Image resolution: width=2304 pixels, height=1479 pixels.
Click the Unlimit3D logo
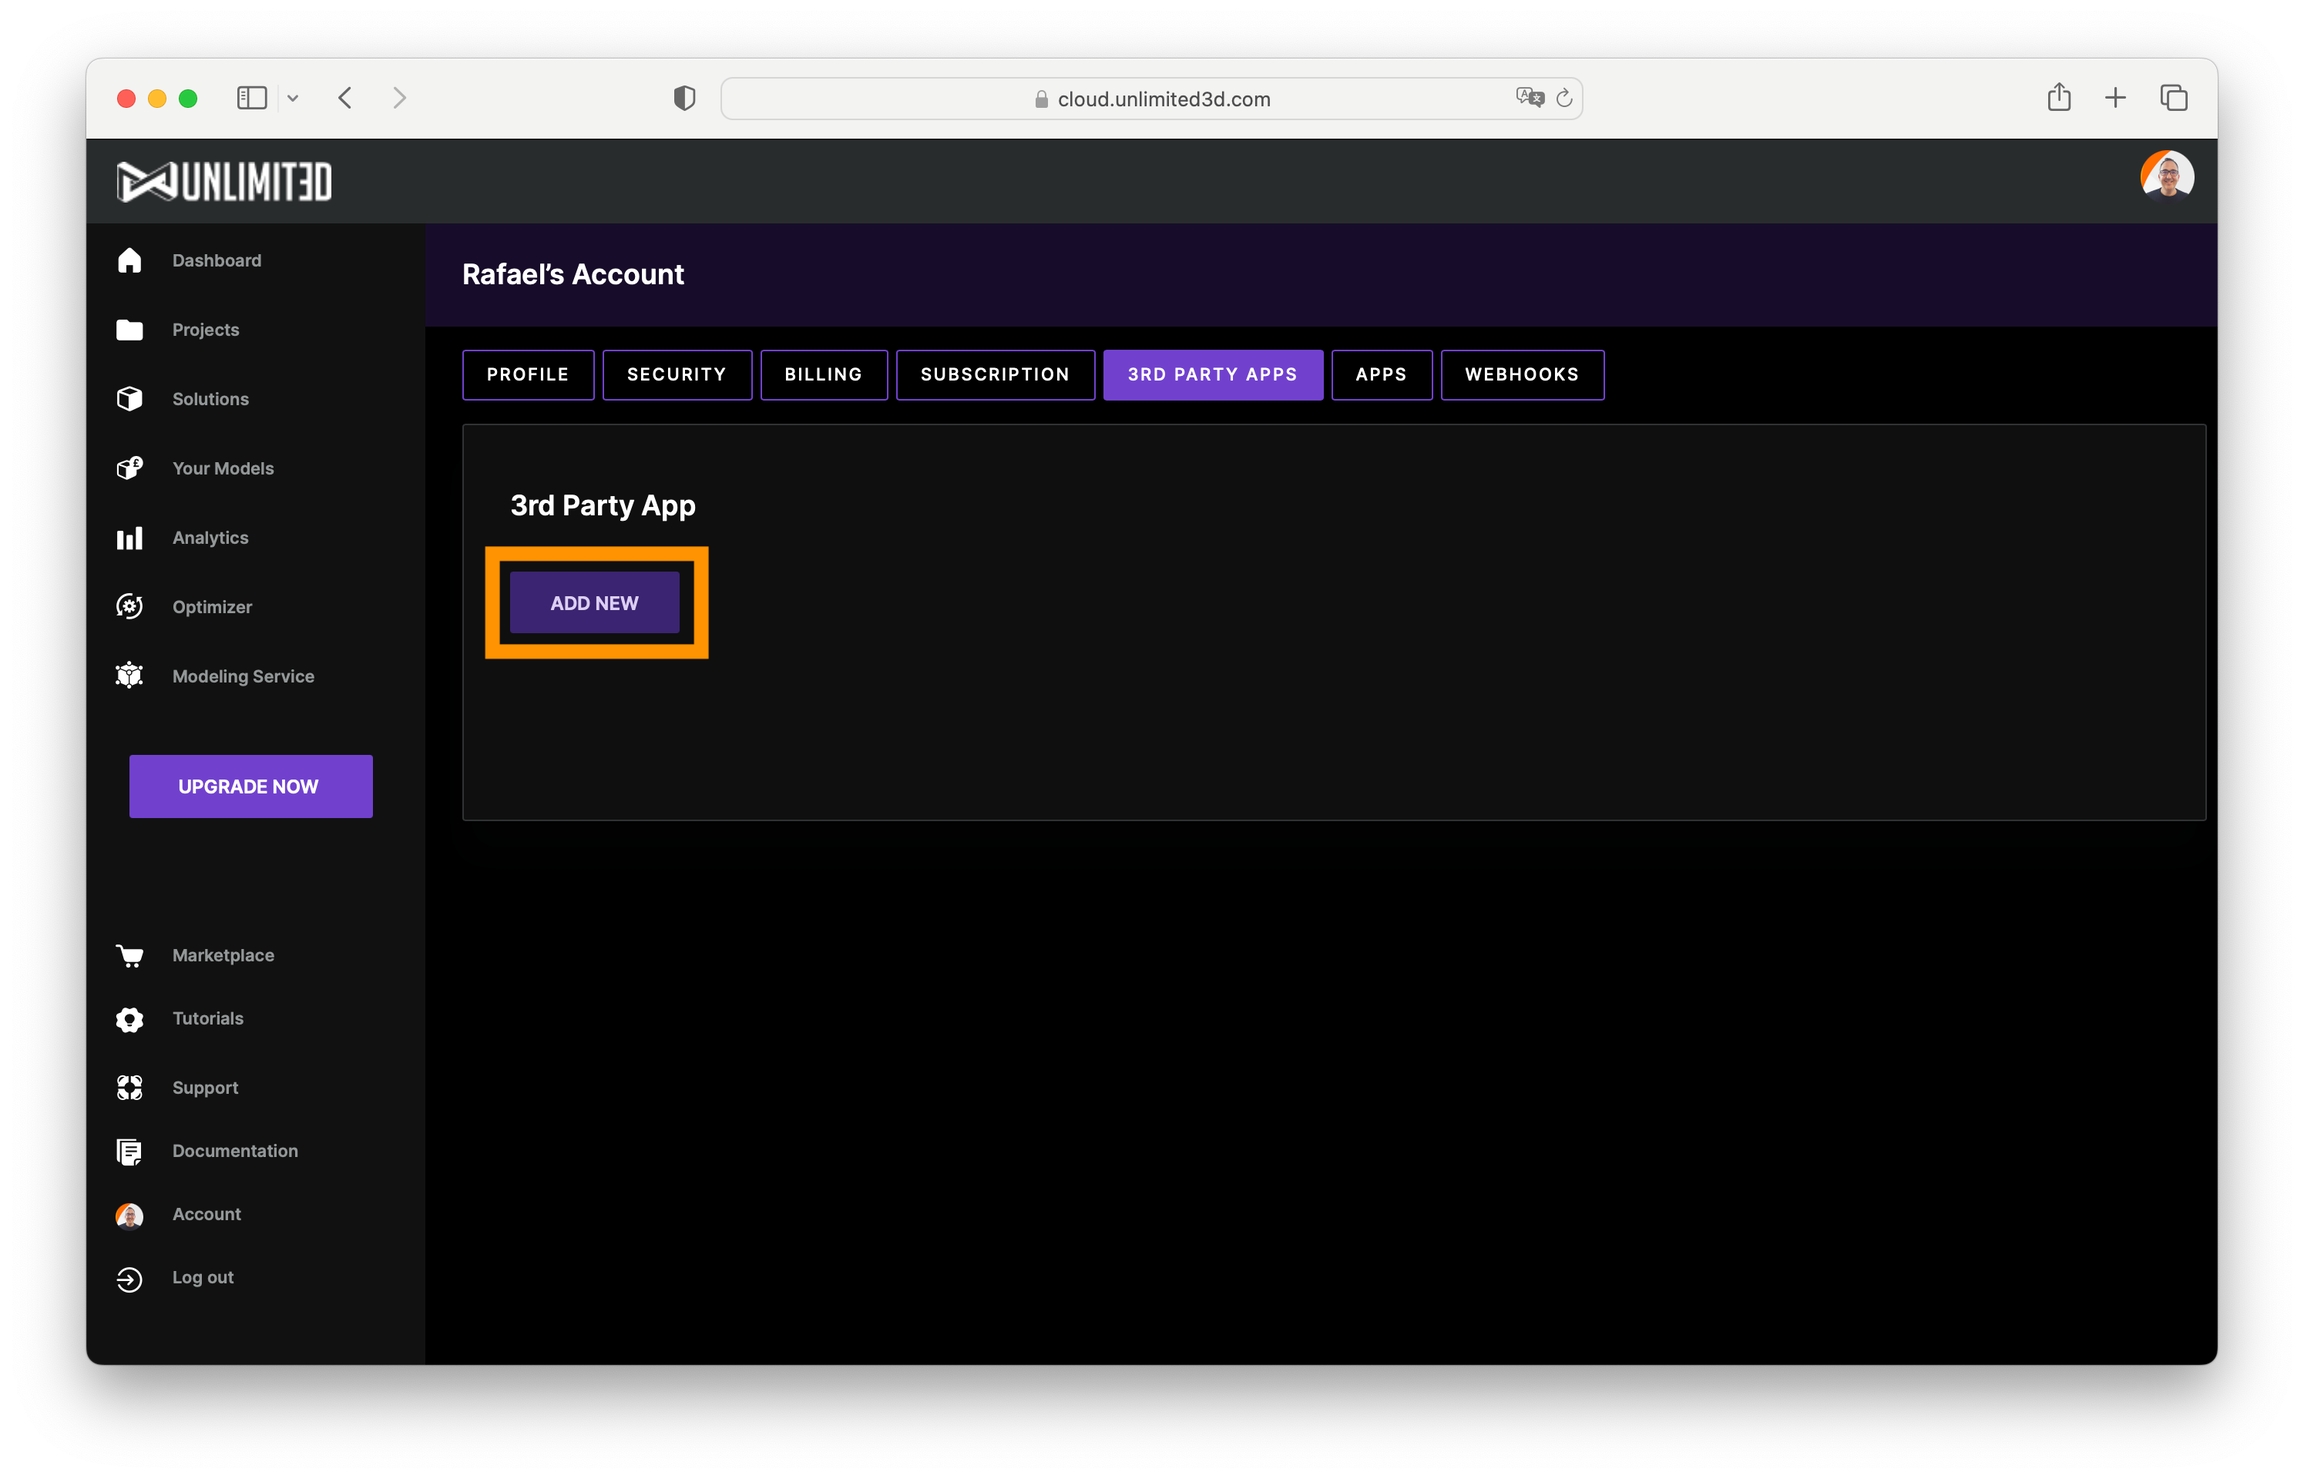(x=225, y=182)
